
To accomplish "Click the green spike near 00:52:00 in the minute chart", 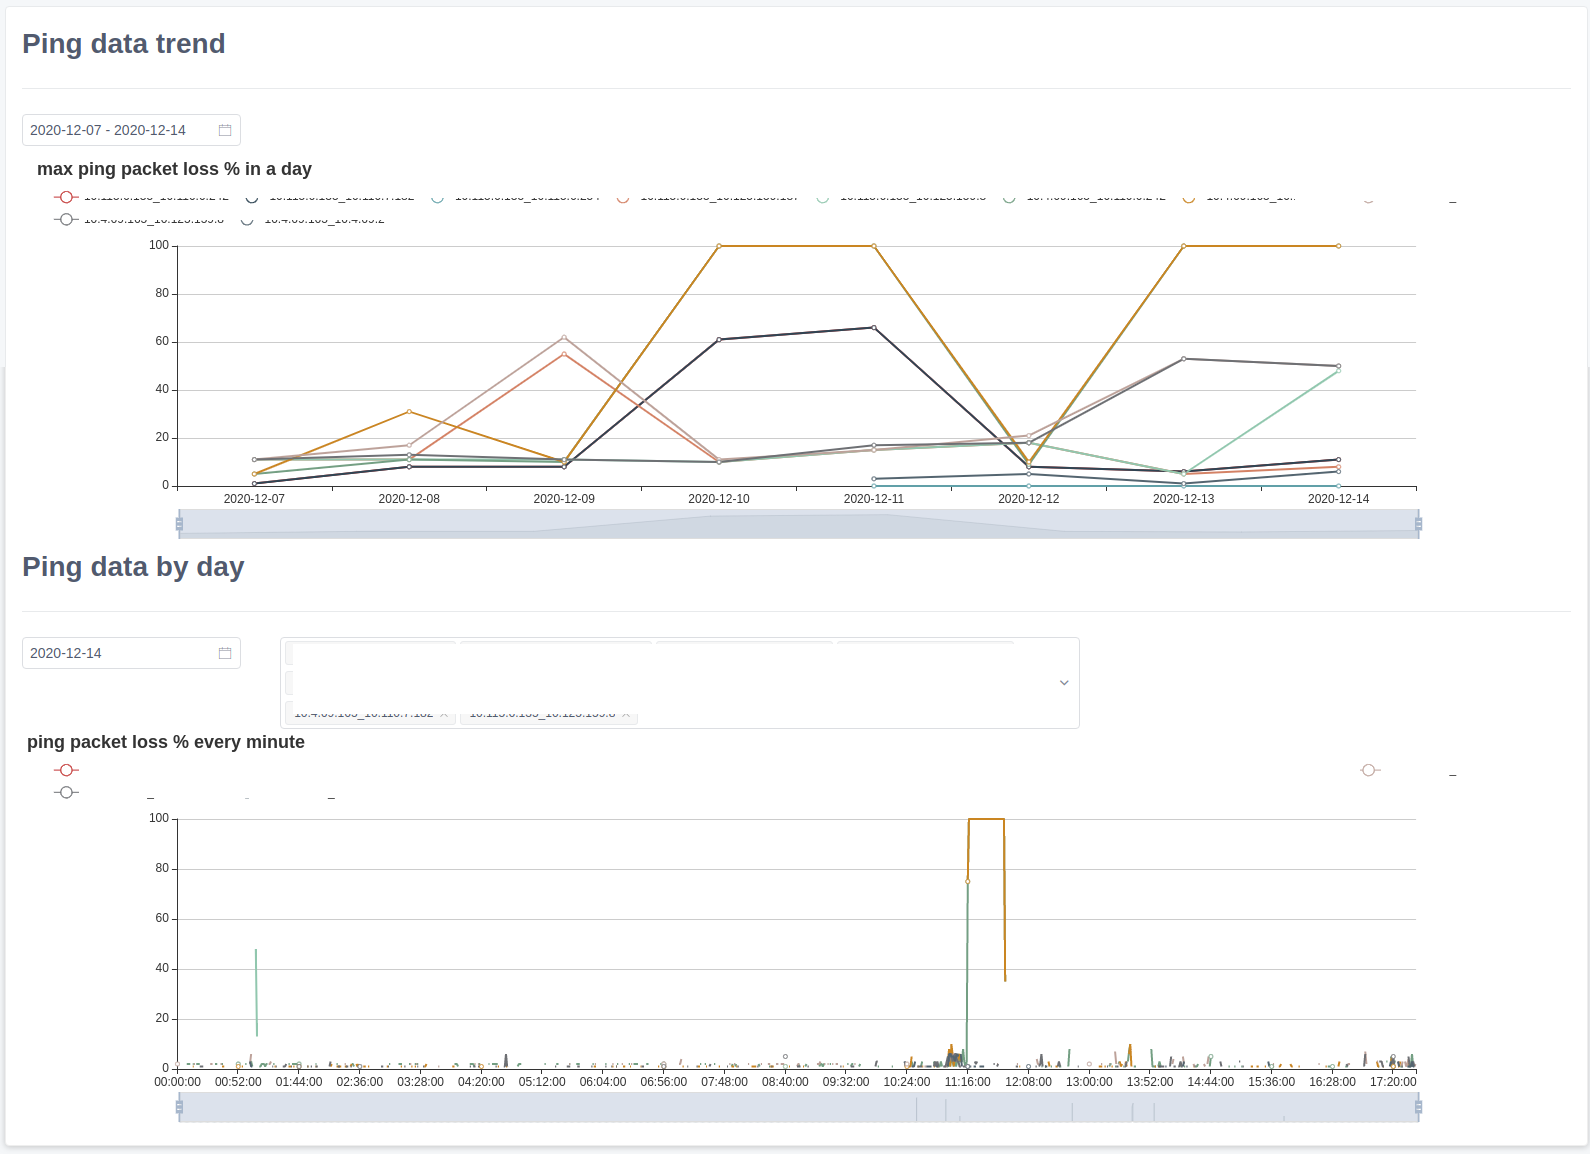I will point(256,992).
